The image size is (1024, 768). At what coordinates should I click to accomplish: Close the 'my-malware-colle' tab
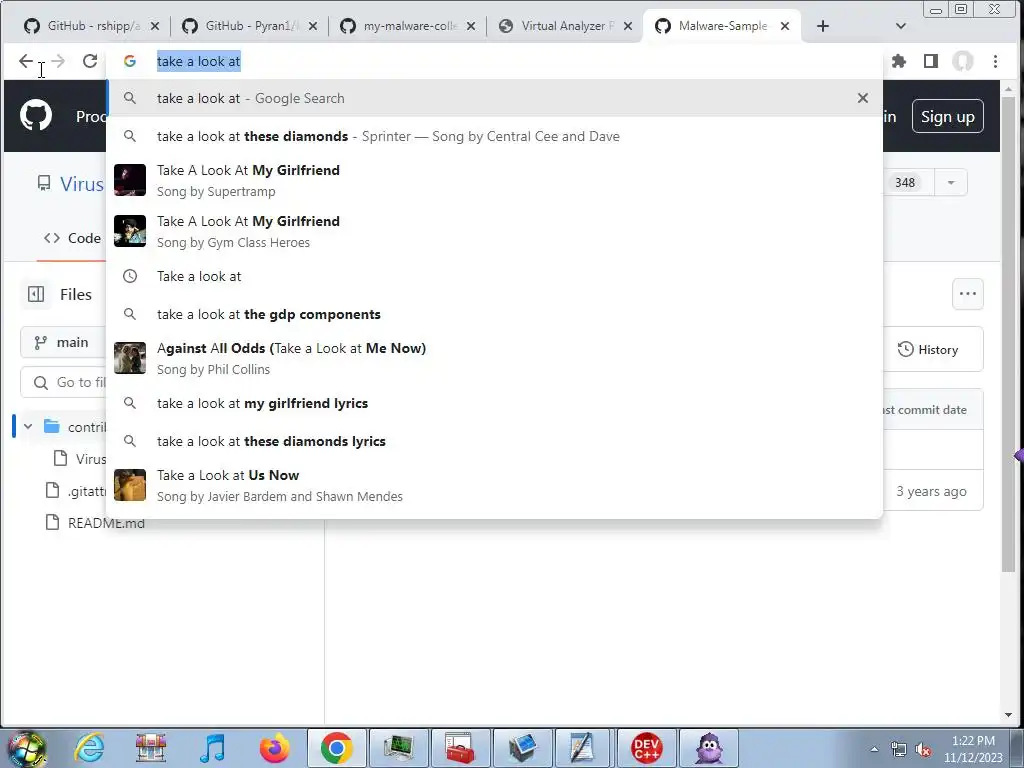tap(471, 26)
